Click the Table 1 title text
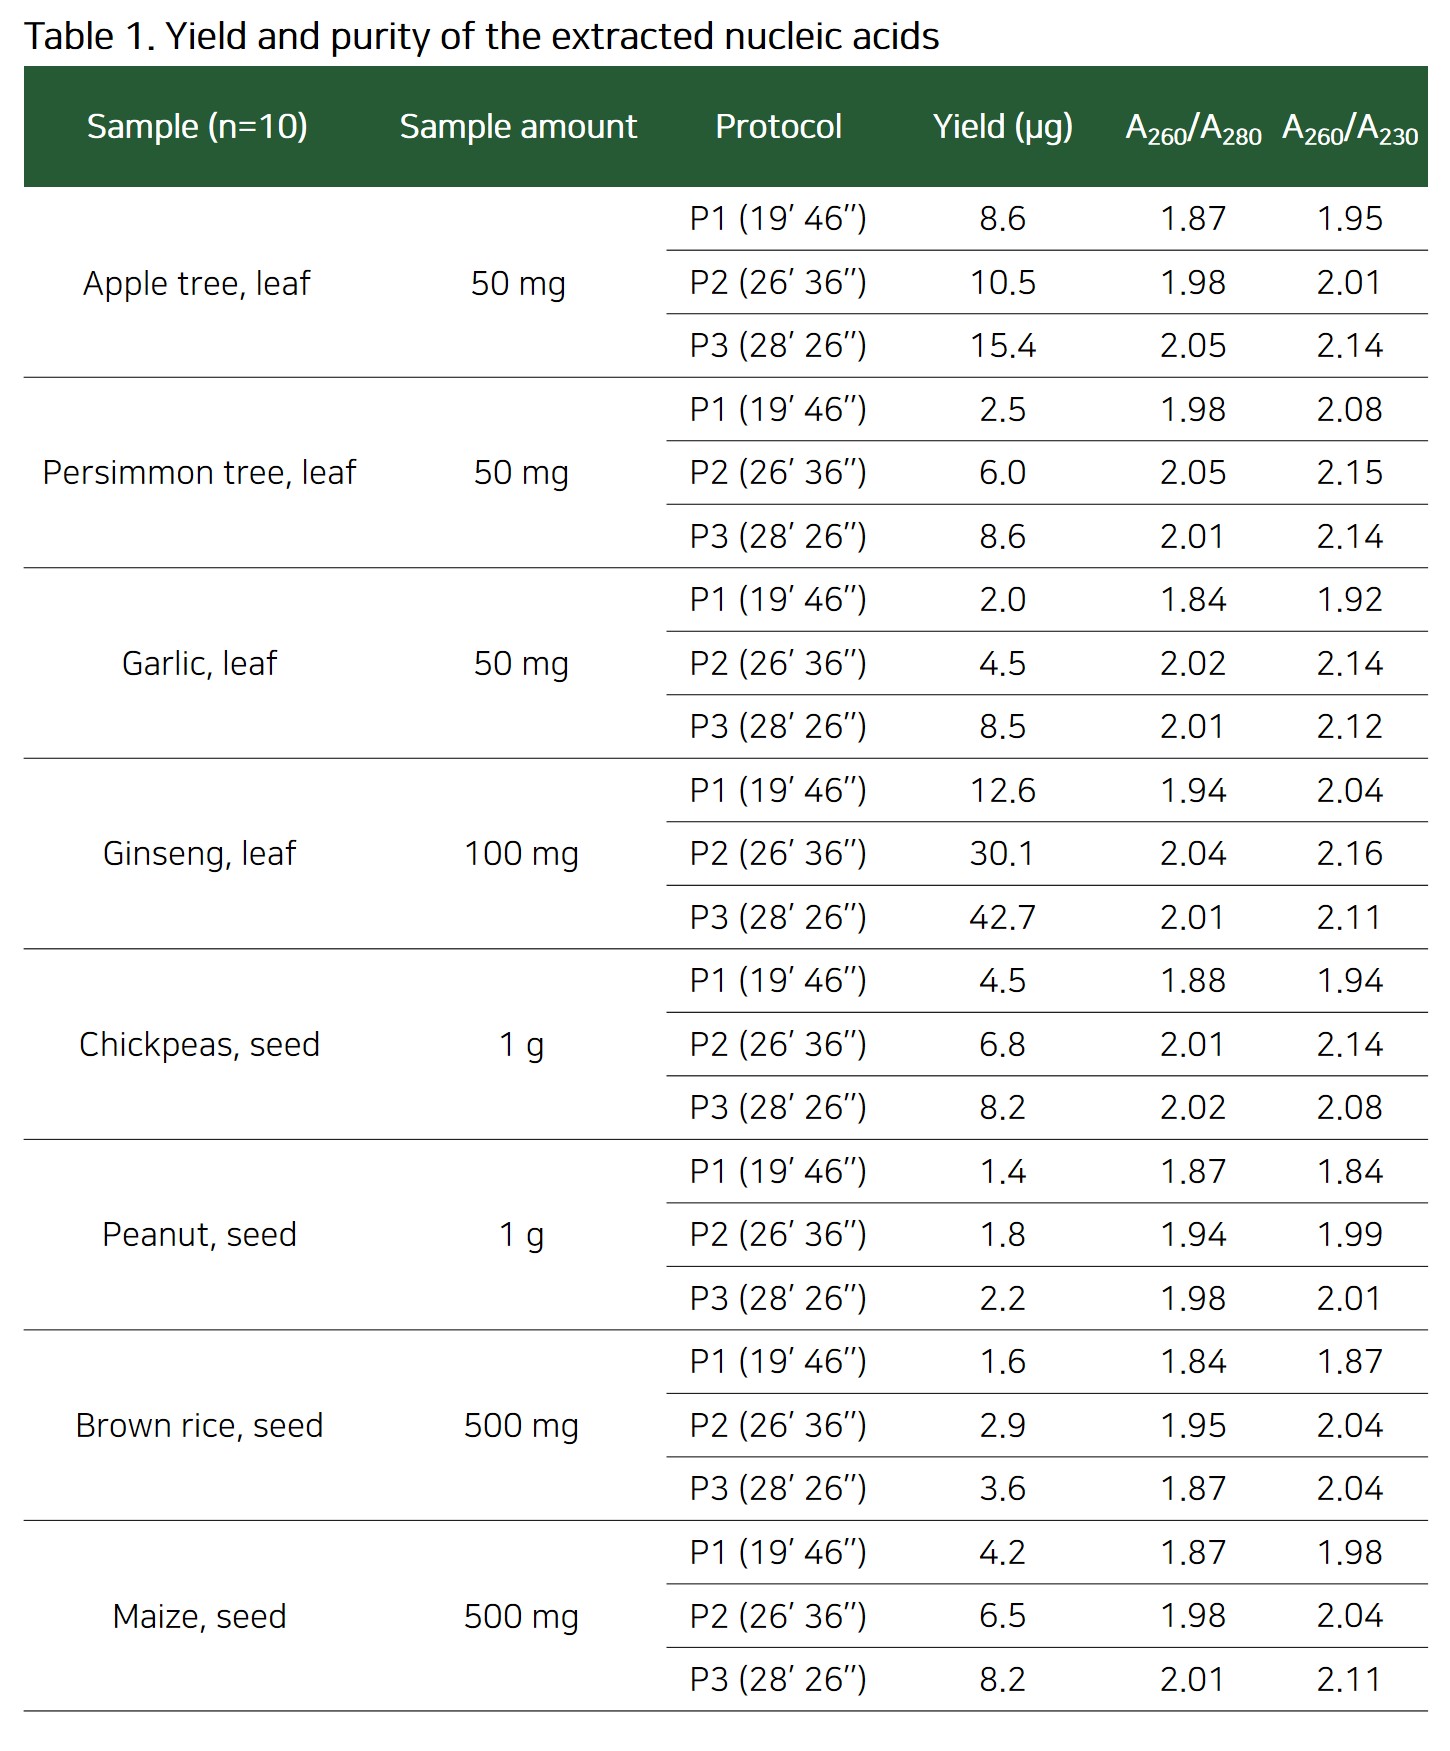The width and height of the screenshot is (1450, 1751). click(481, 36)
